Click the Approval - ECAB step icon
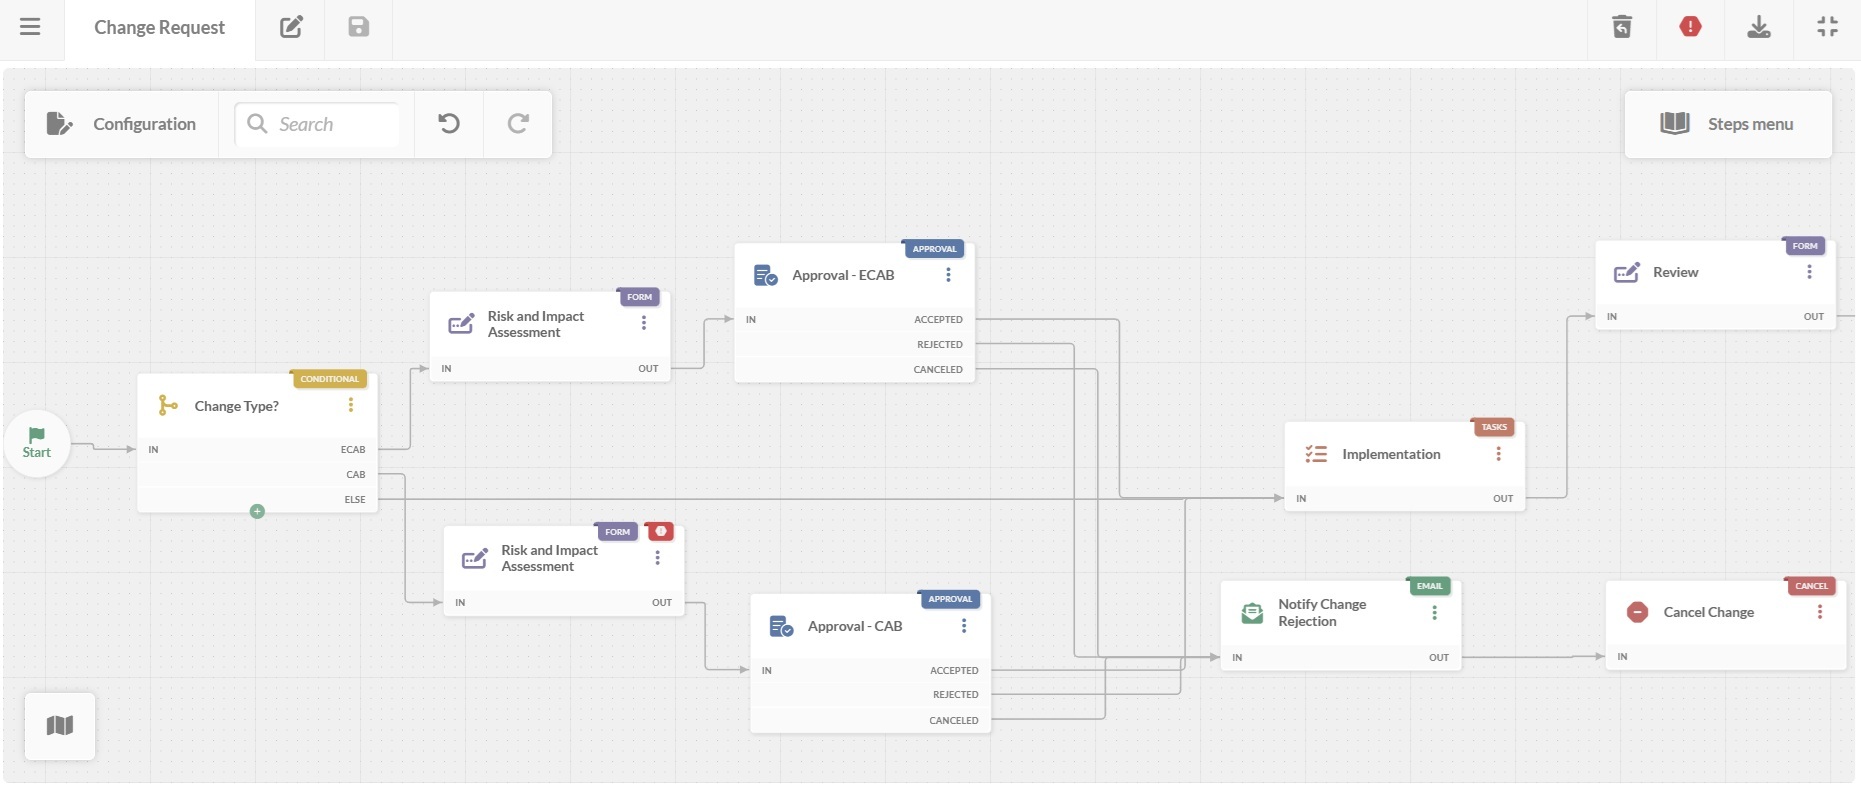 click(766, 275)
